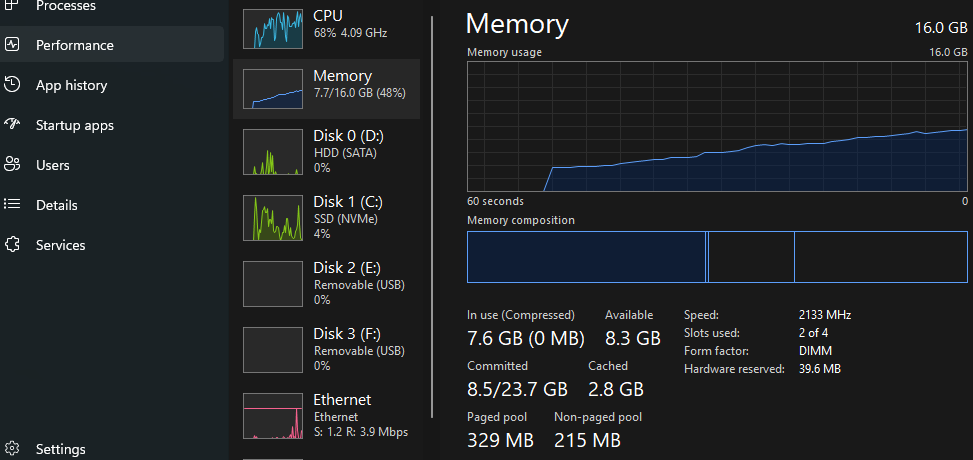
Task: Click the Performance pulse icon
Action: (x=12, y=45)
